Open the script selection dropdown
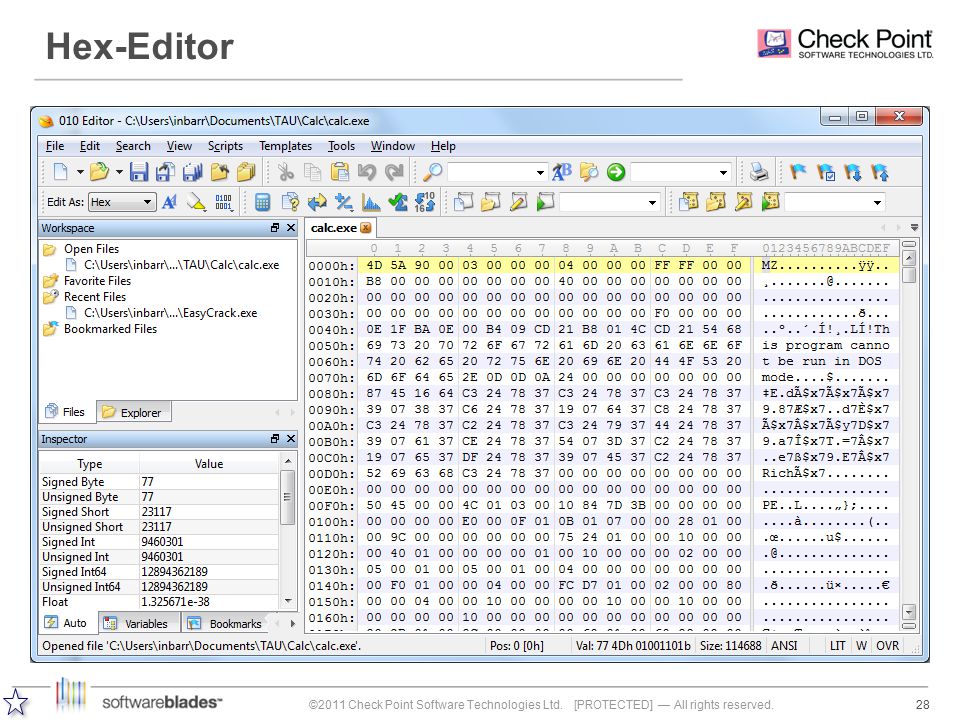The image size is (960, 720). pos(653,202)
